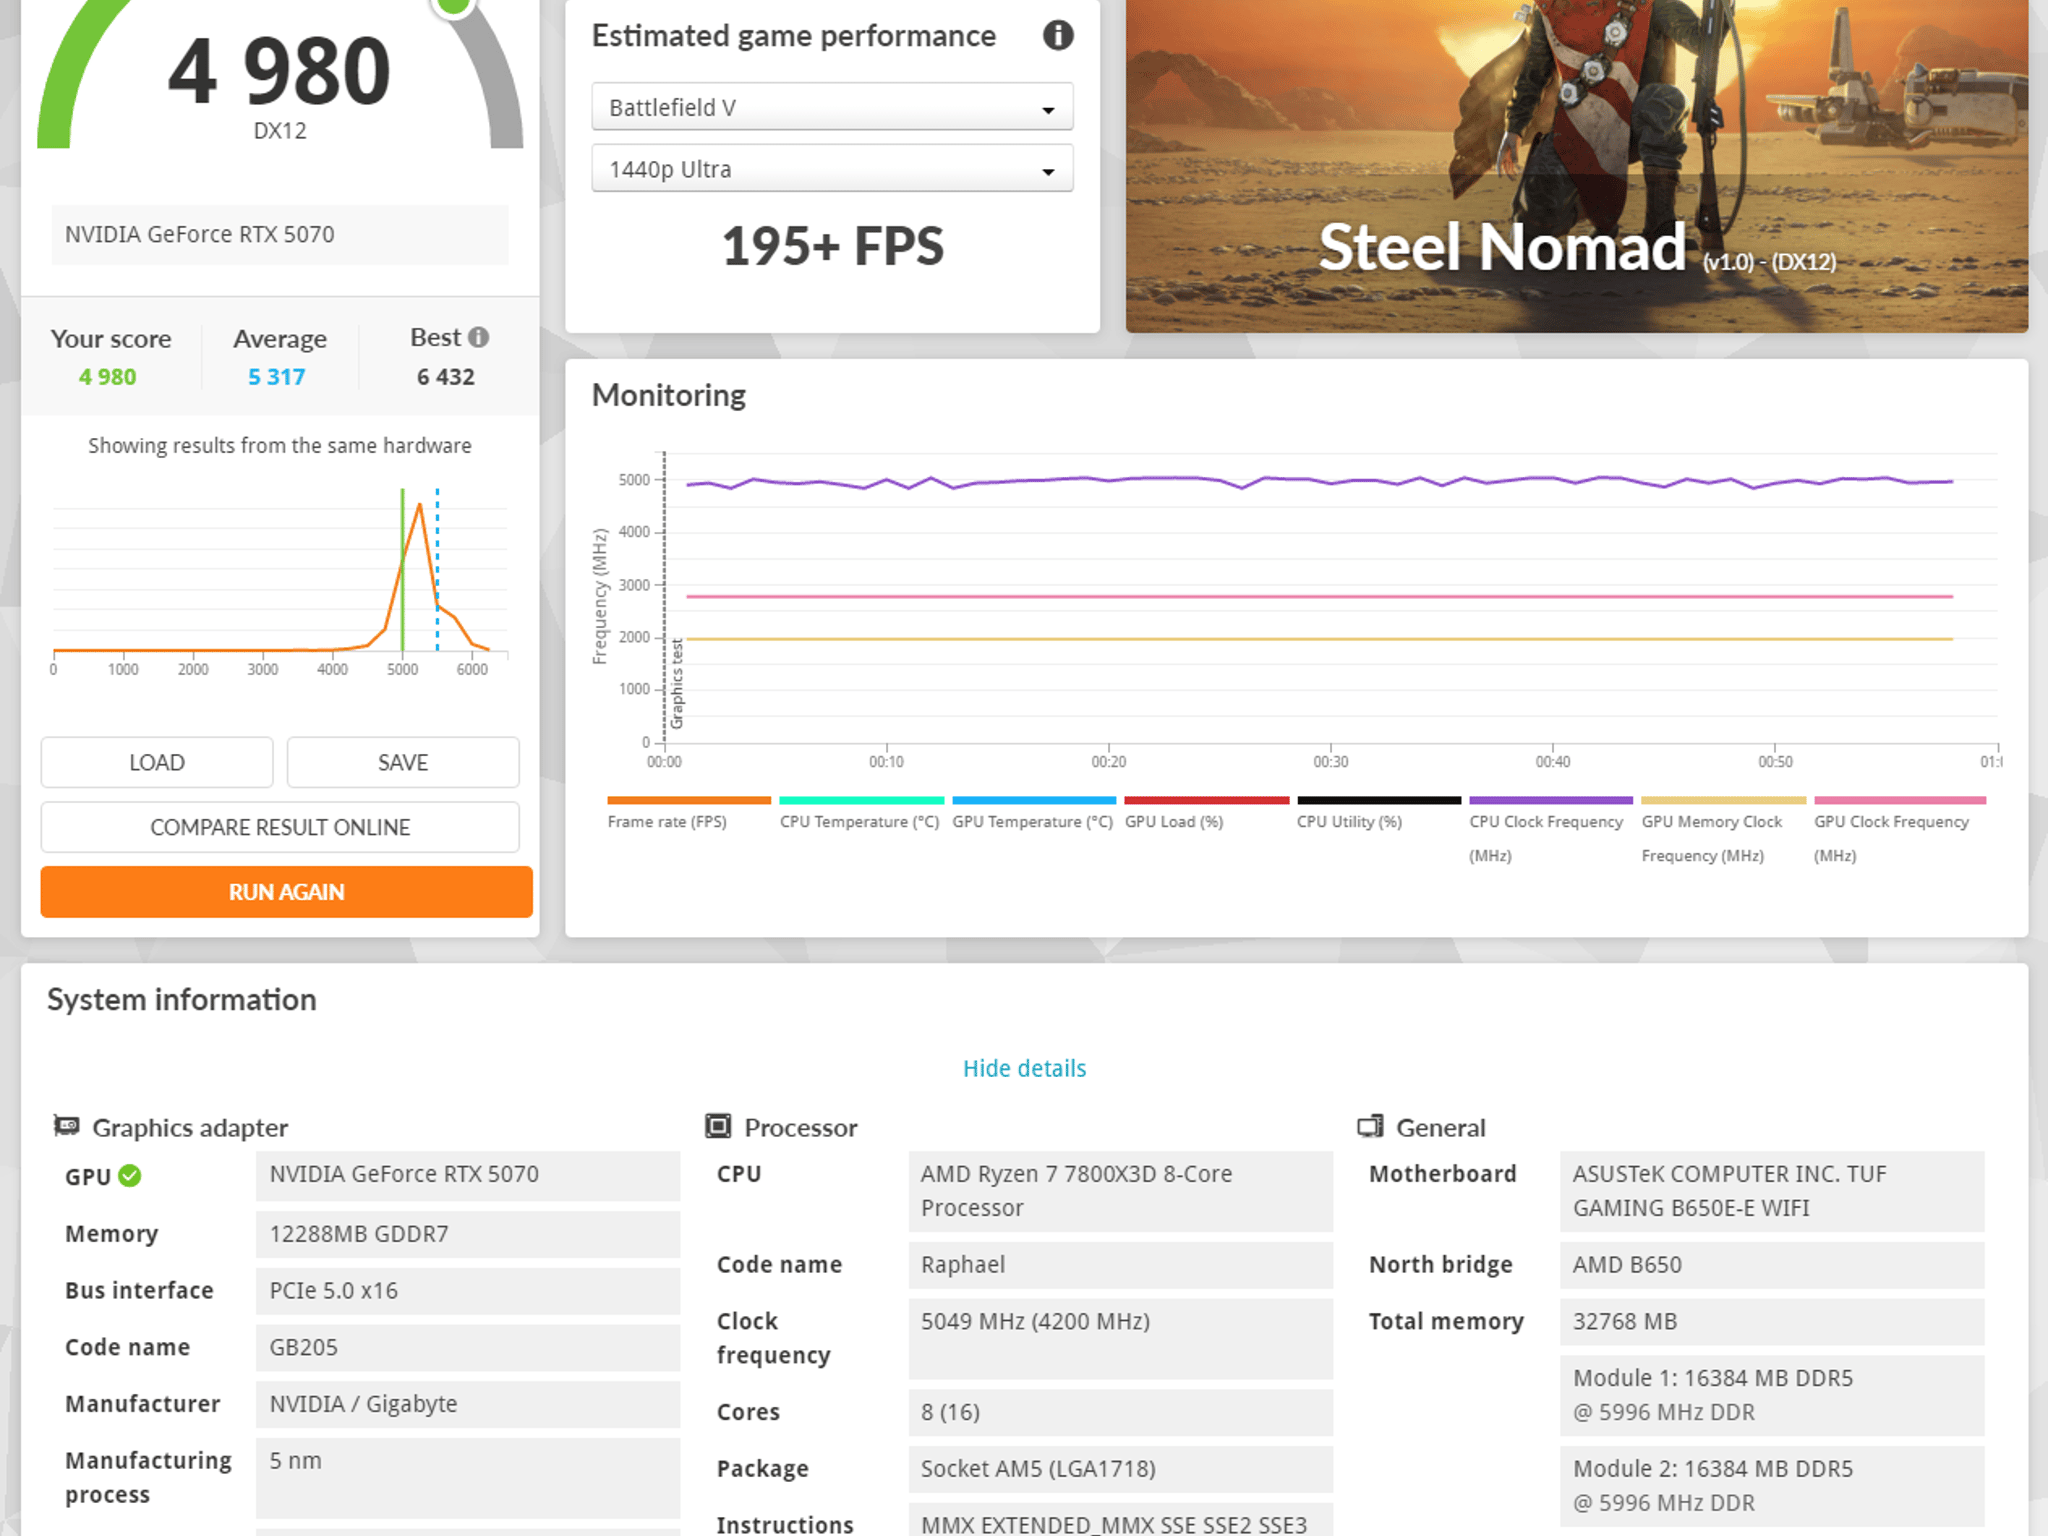Click the Manufacturer value NVIDIA / Gigabyte

(x=468, y=1405)
